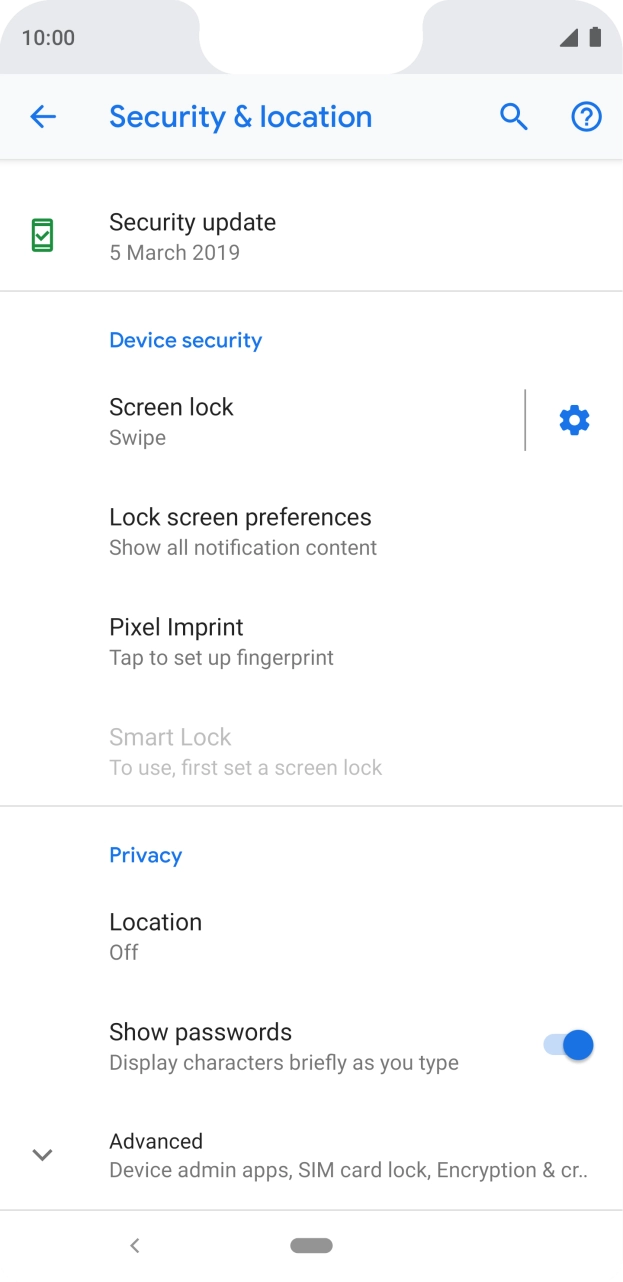Open the help question mark icon
Image resolution: width=623 pixels, height=1282 pixels.
[586, 117]
